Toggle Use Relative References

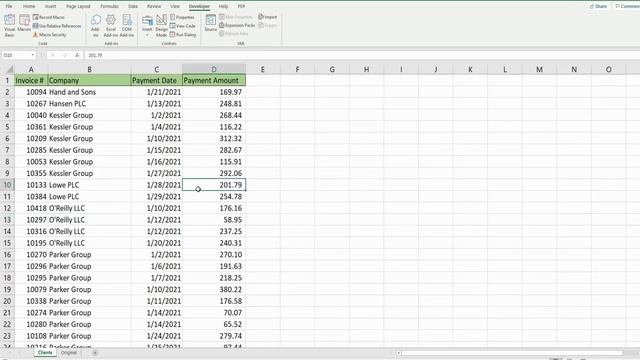click(57, 26)
